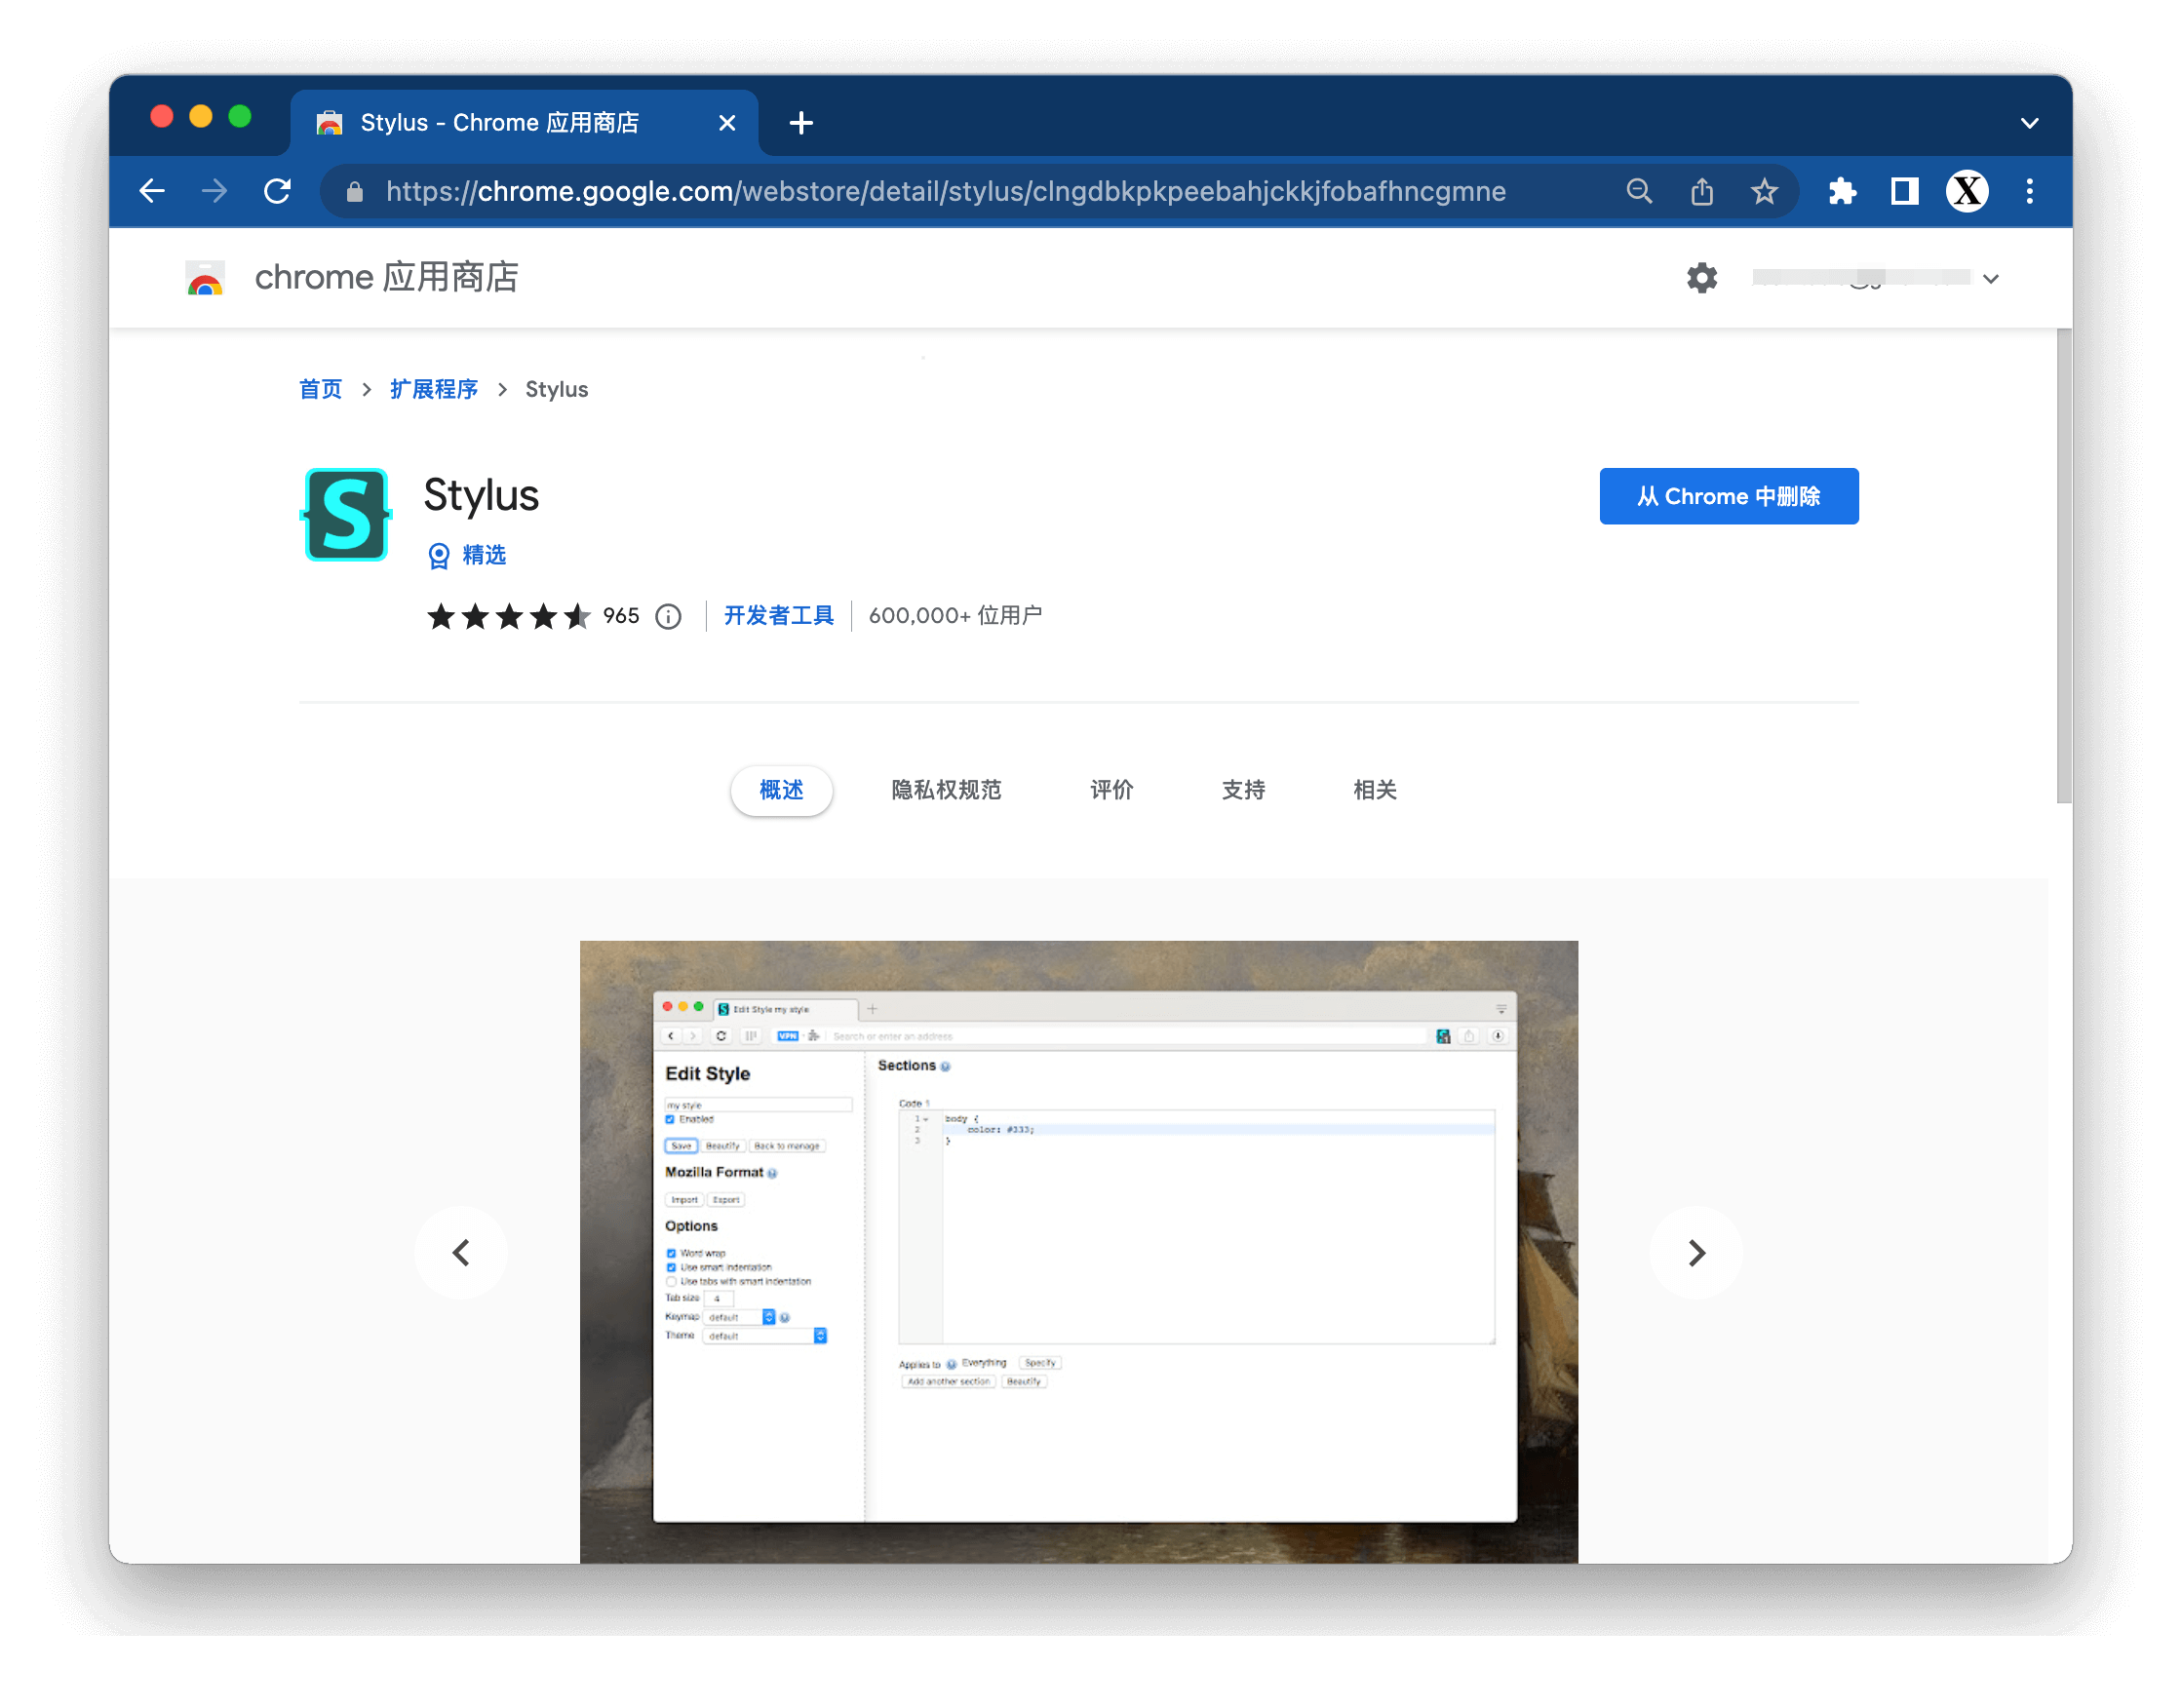
Task: Toggle the side panel icon
Action: click(x=1904, y=191)
